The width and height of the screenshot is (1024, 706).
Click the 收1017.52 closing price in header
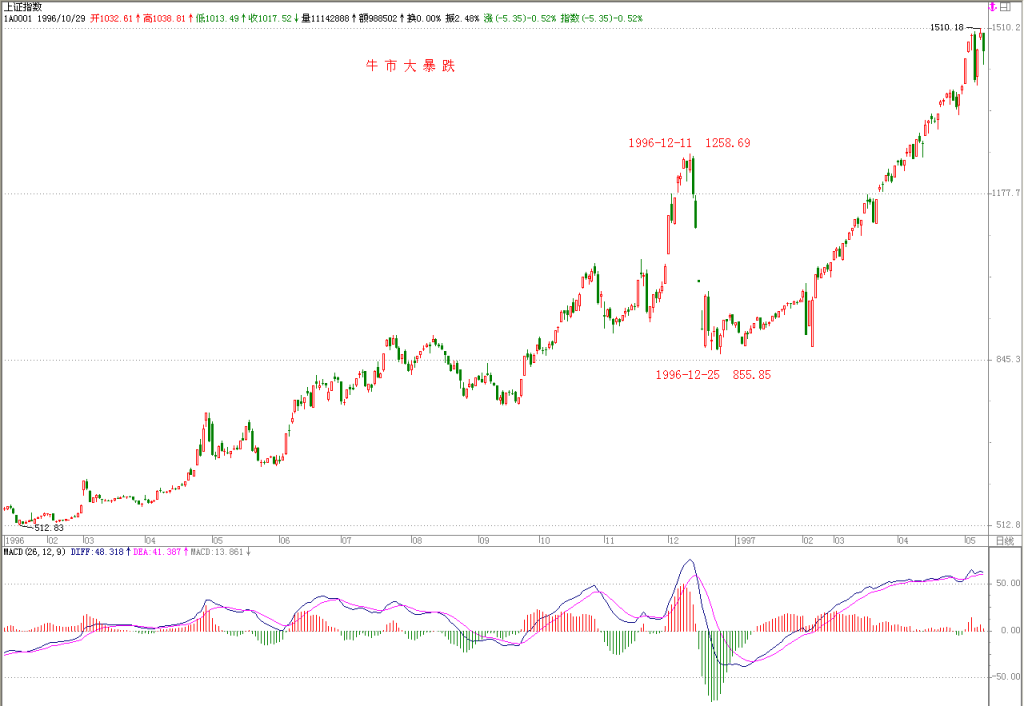point(270,18)
